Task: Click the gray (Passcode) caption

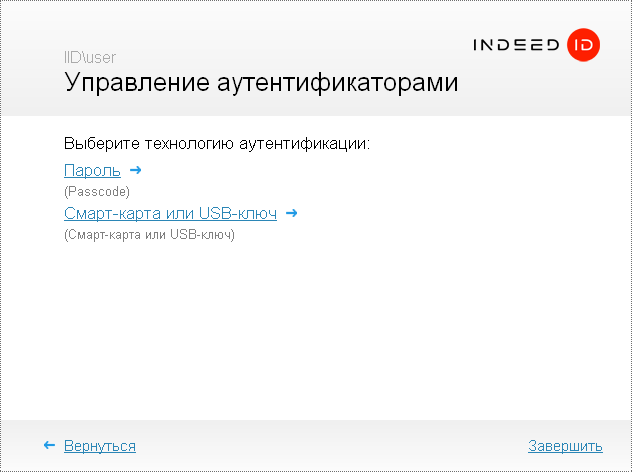Action: pos(97,191)
